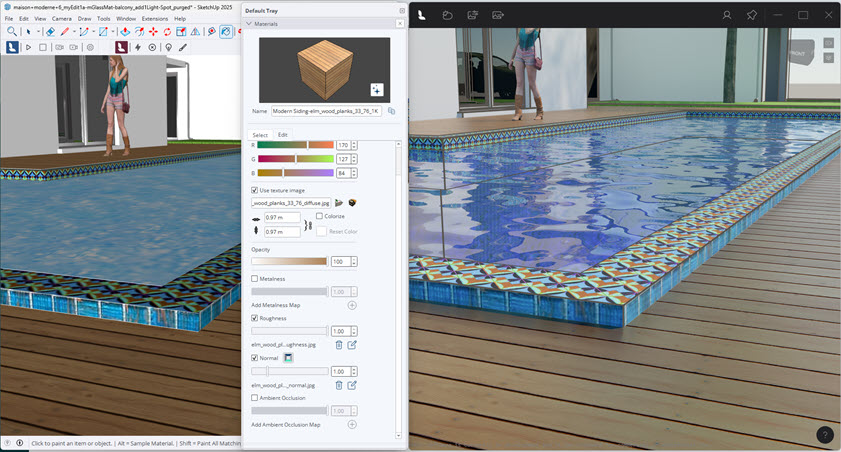Pin the render window with the pin icon
The image size is (841, 452).
pos(751,15)
